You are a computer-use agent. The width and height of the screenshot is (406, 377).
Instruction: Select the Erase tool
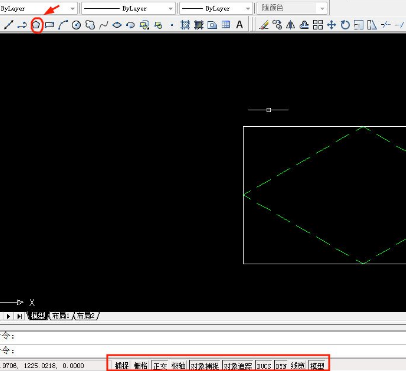264,25
